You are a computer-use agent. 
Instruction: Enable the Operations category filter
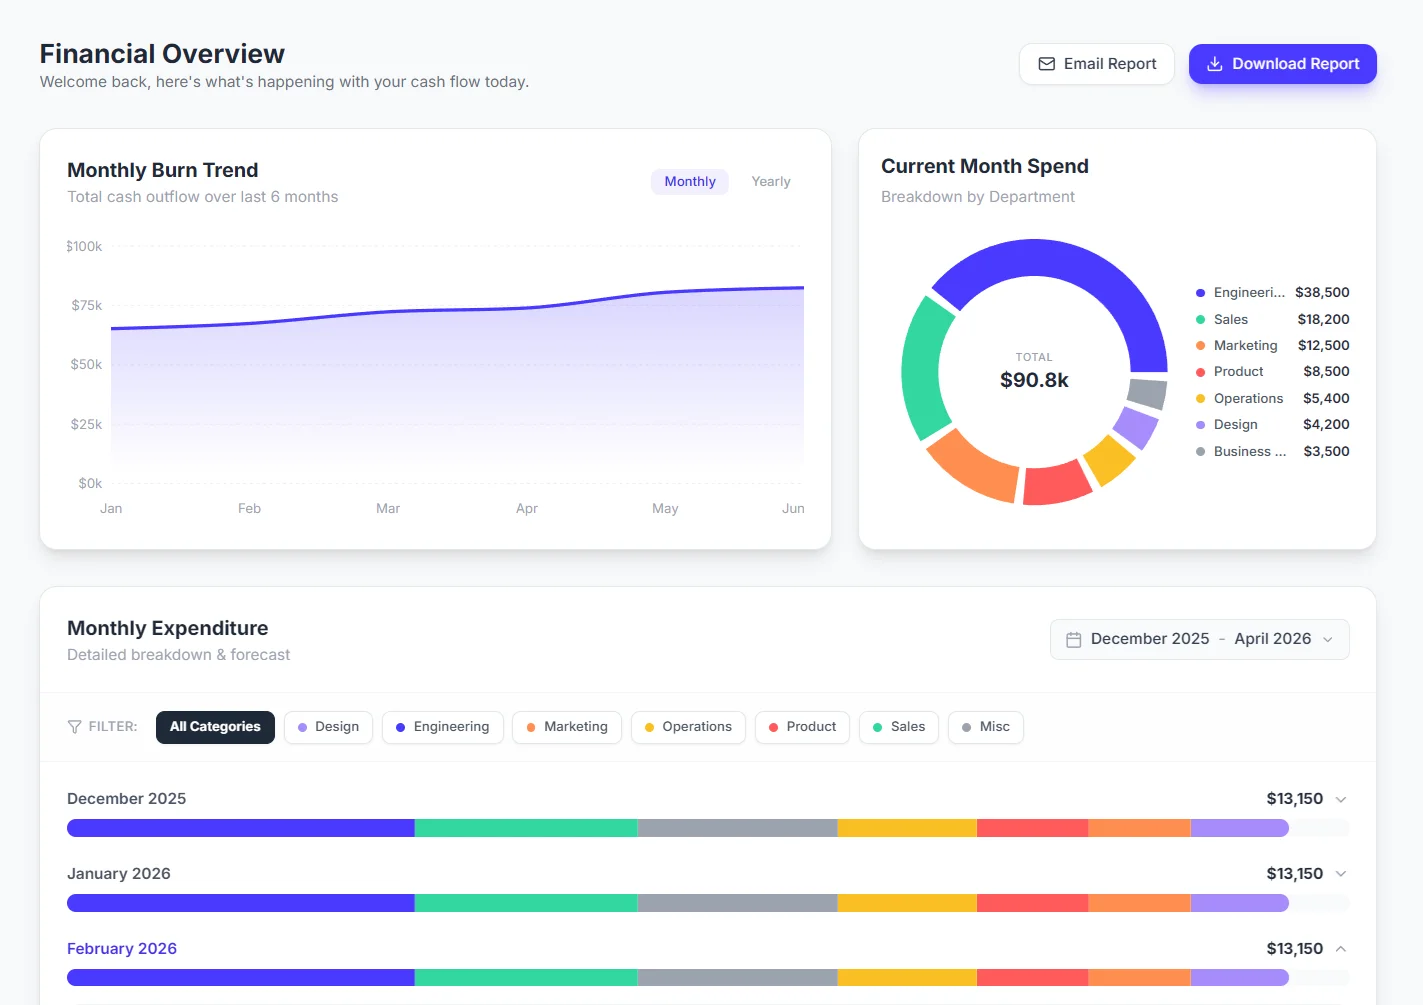click(688, 727)
